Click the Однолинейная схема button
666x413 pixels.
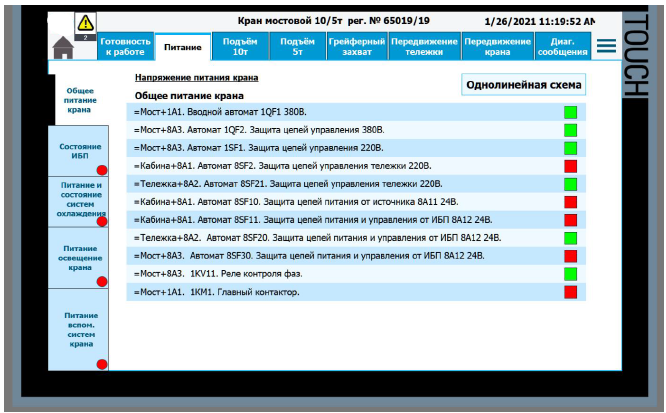(x=524, y=85)
